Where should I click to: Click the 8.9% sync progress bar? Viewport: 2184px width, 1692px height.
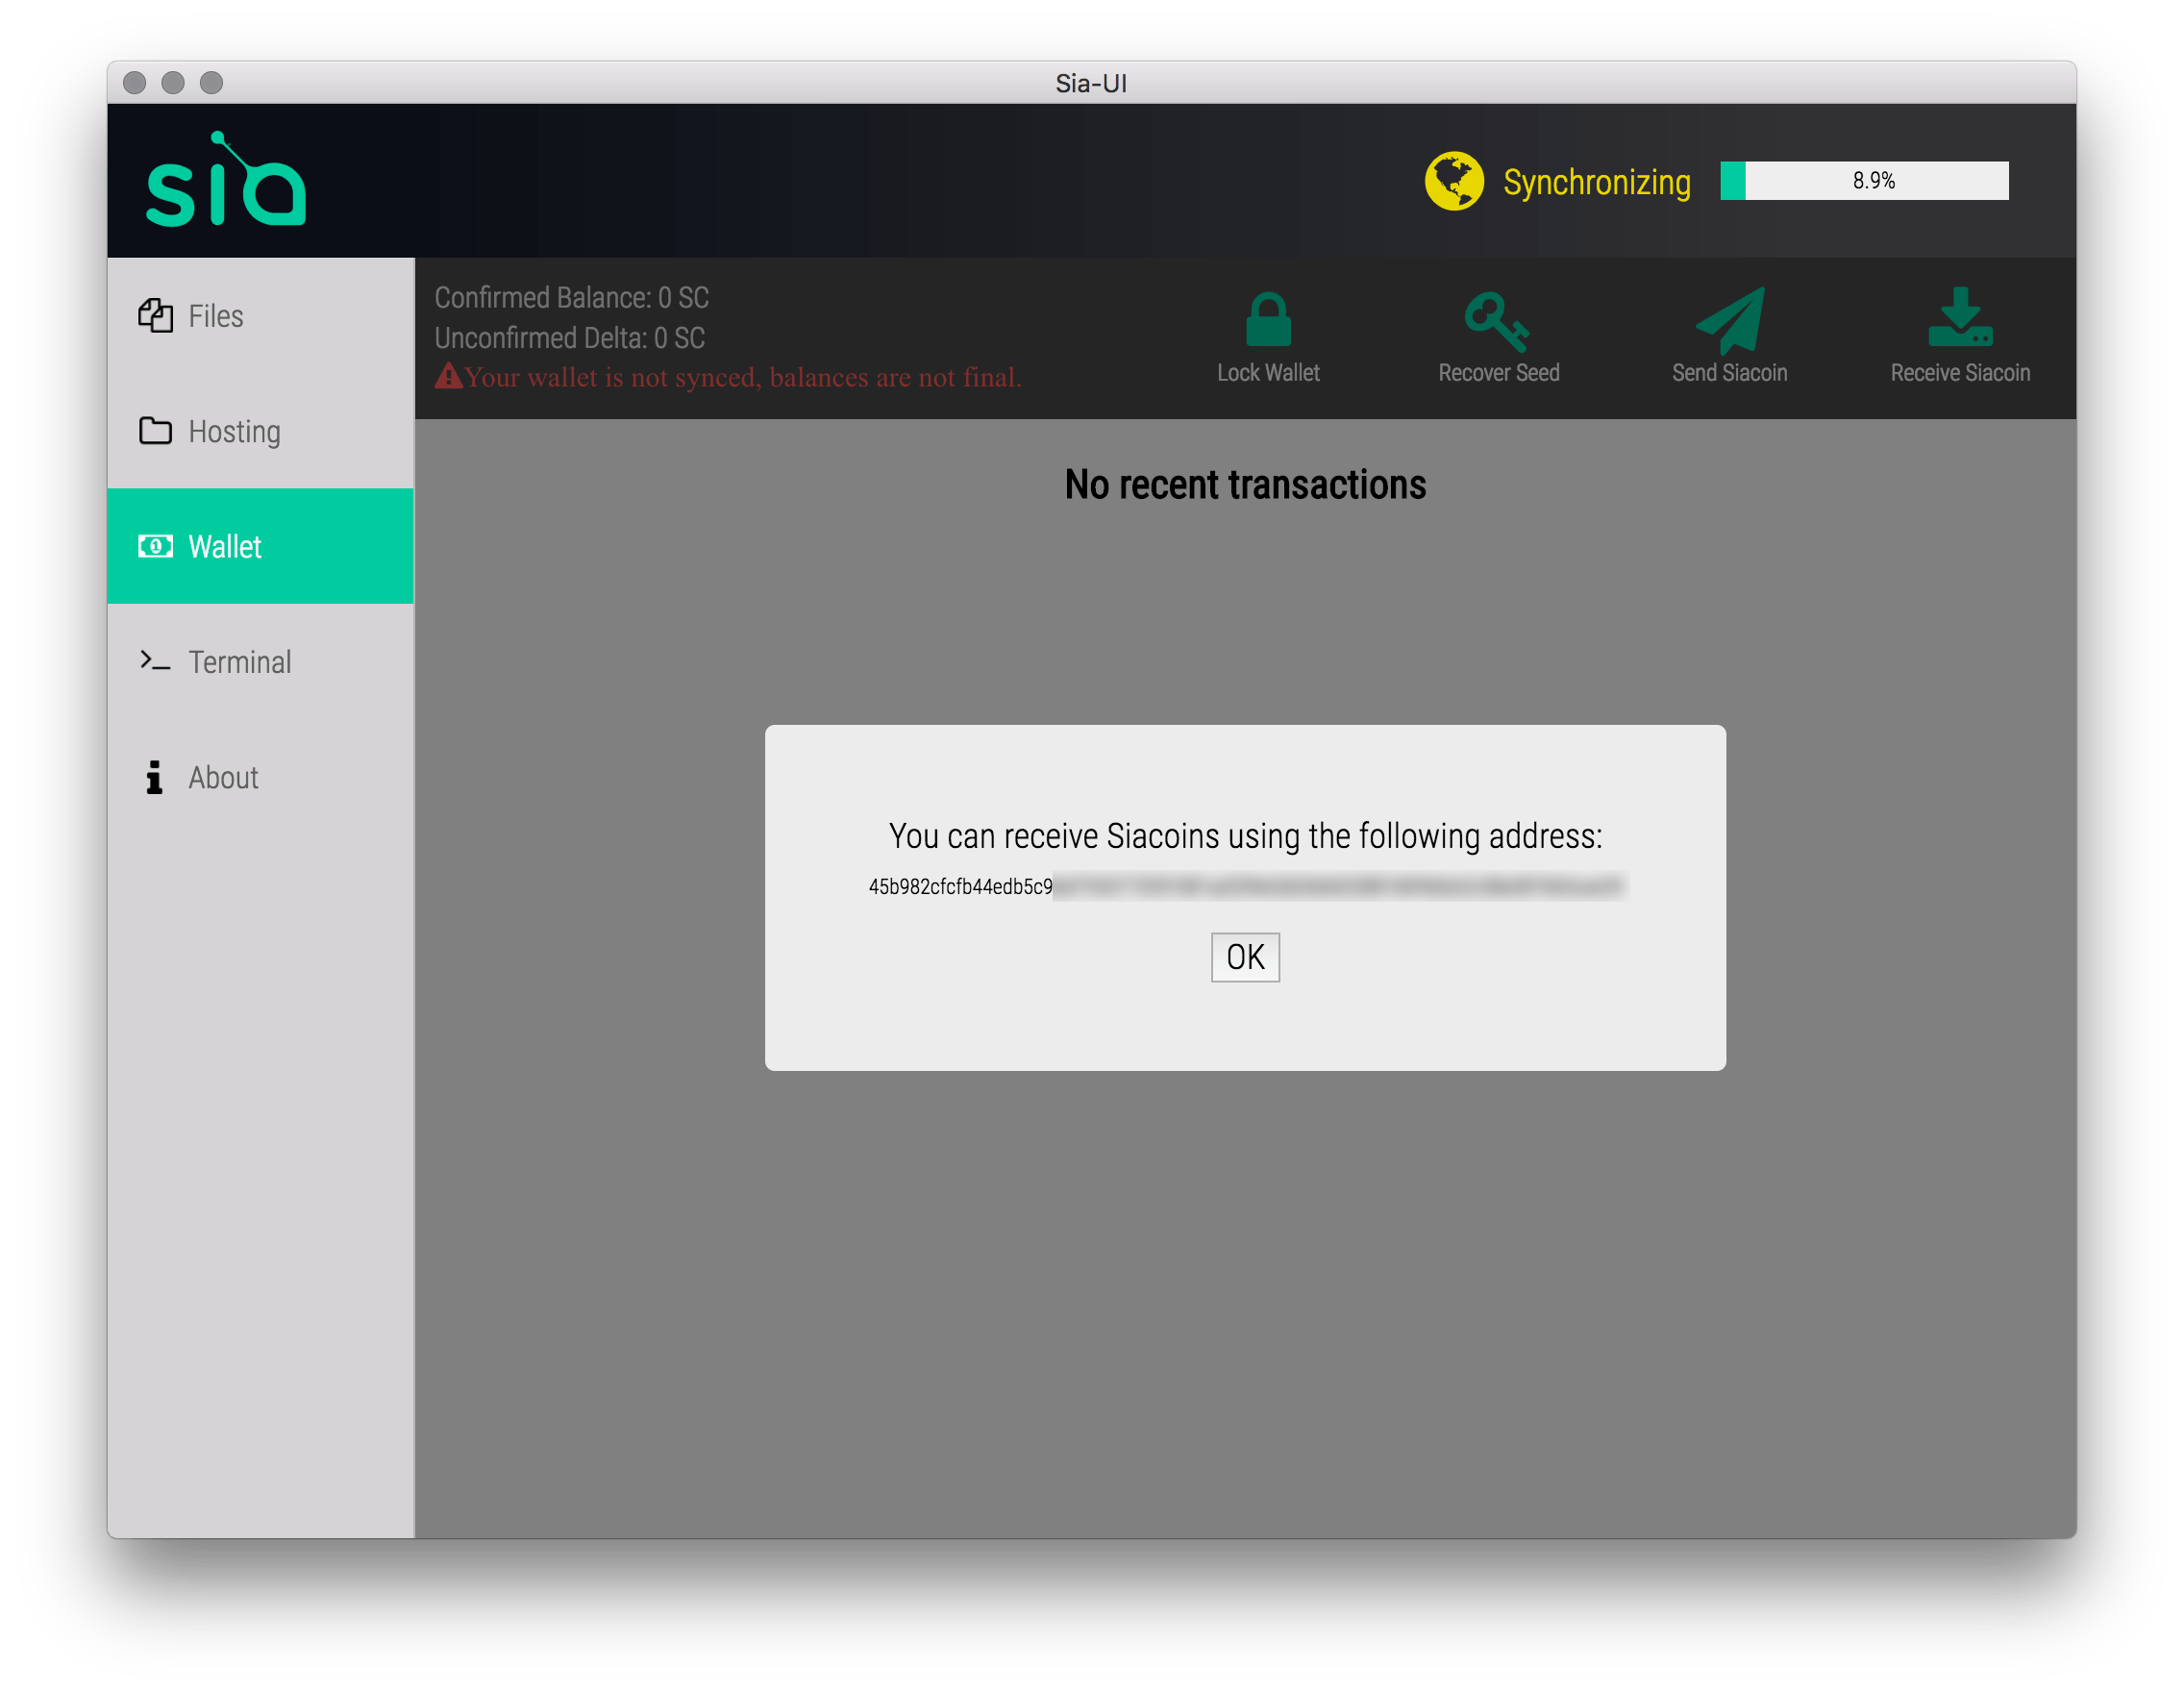1864,181
